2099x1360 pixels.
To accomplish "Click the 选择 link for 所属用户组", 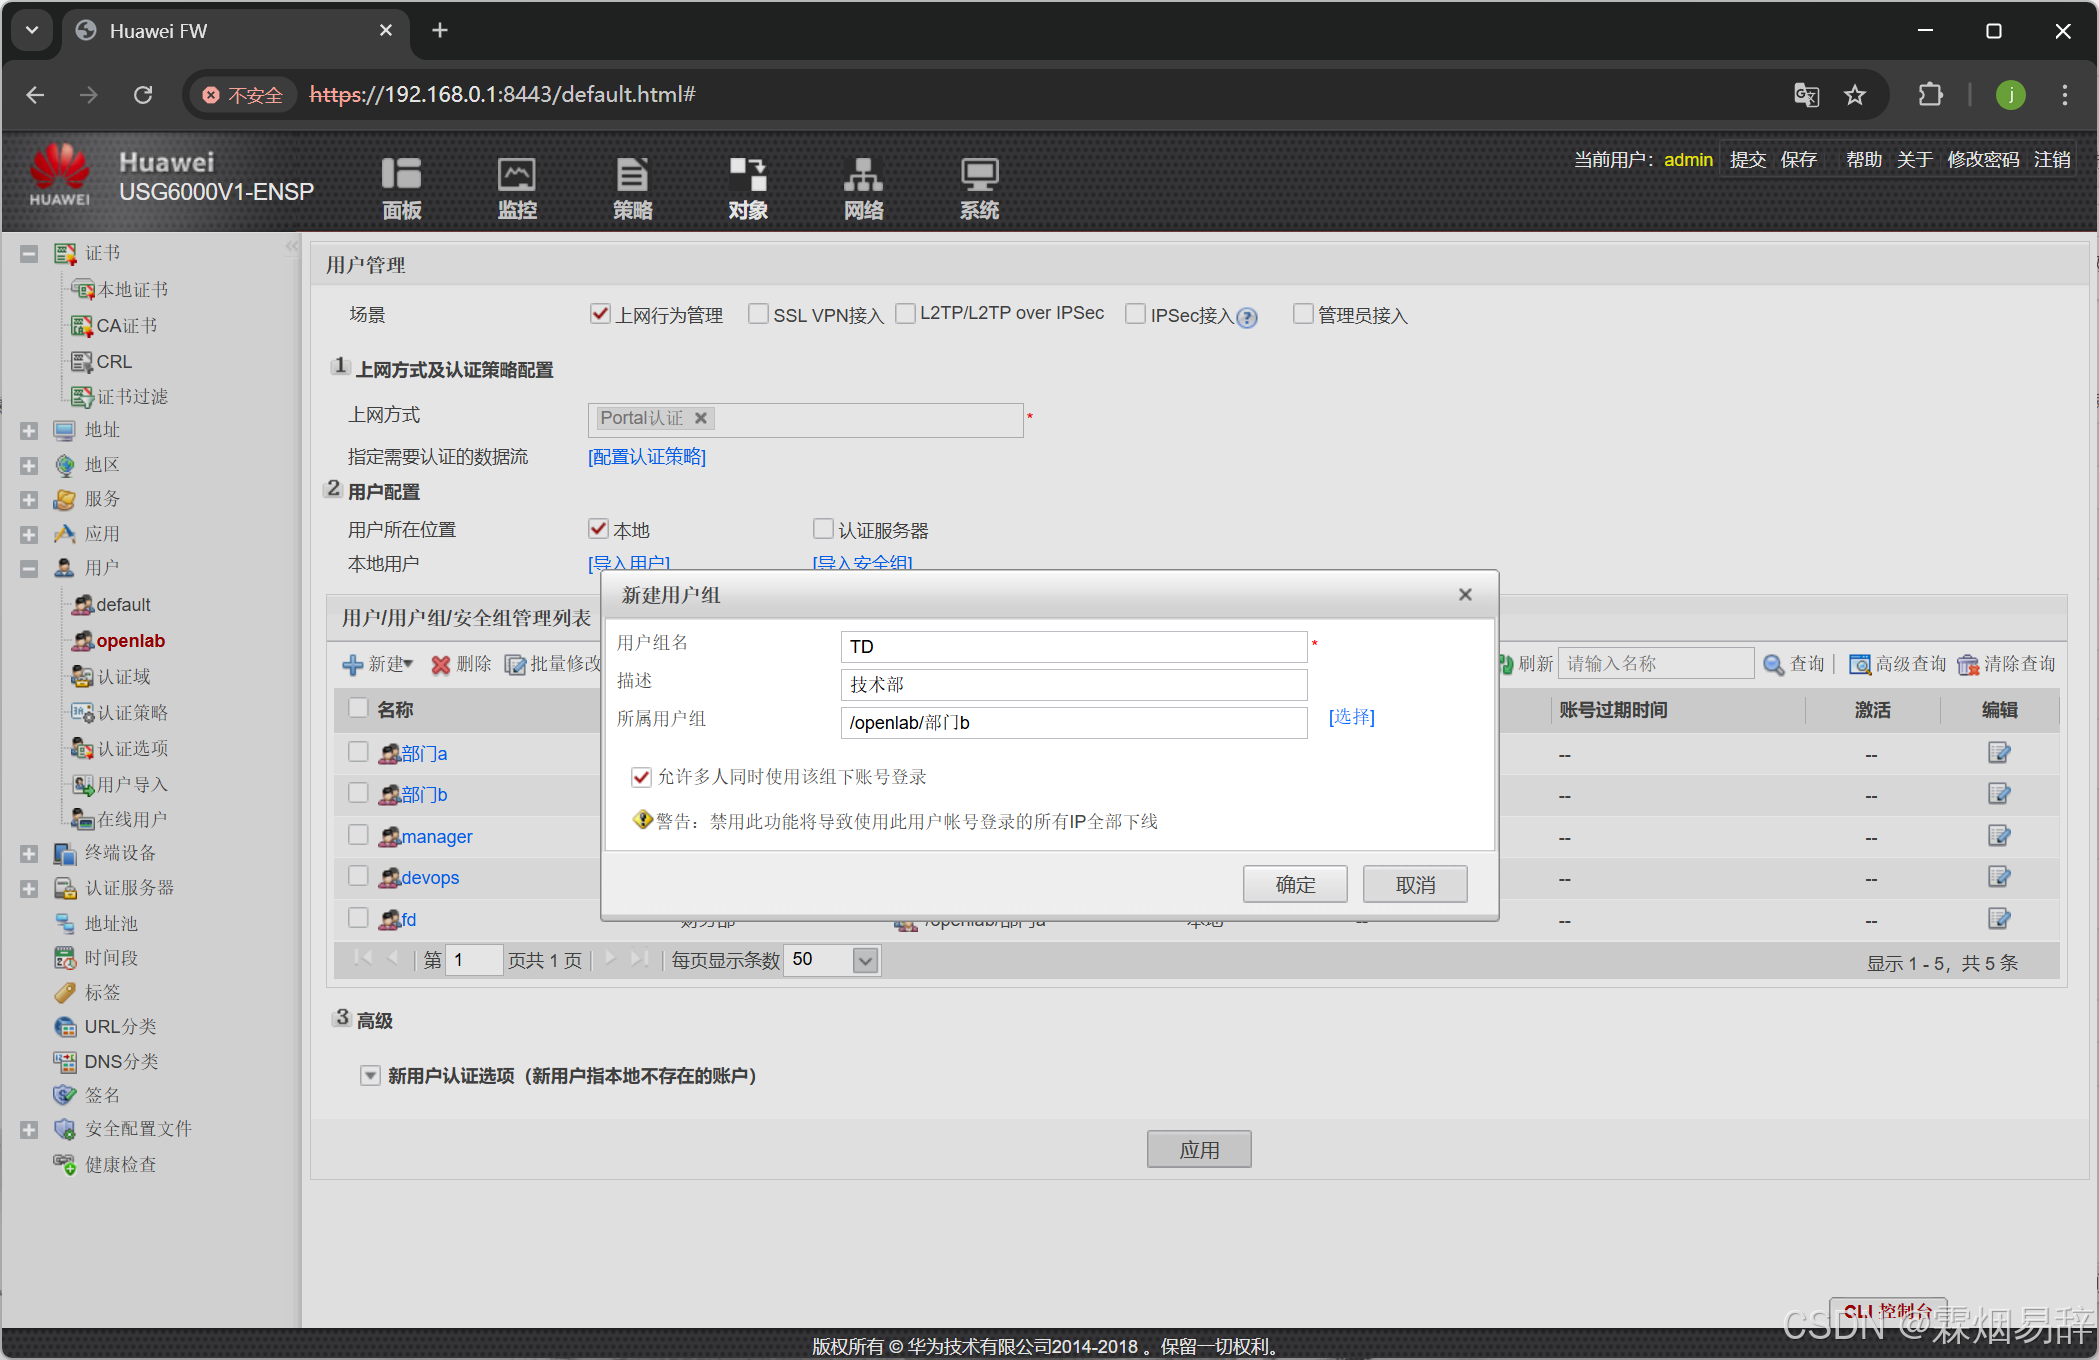I will click(1351, 717).
